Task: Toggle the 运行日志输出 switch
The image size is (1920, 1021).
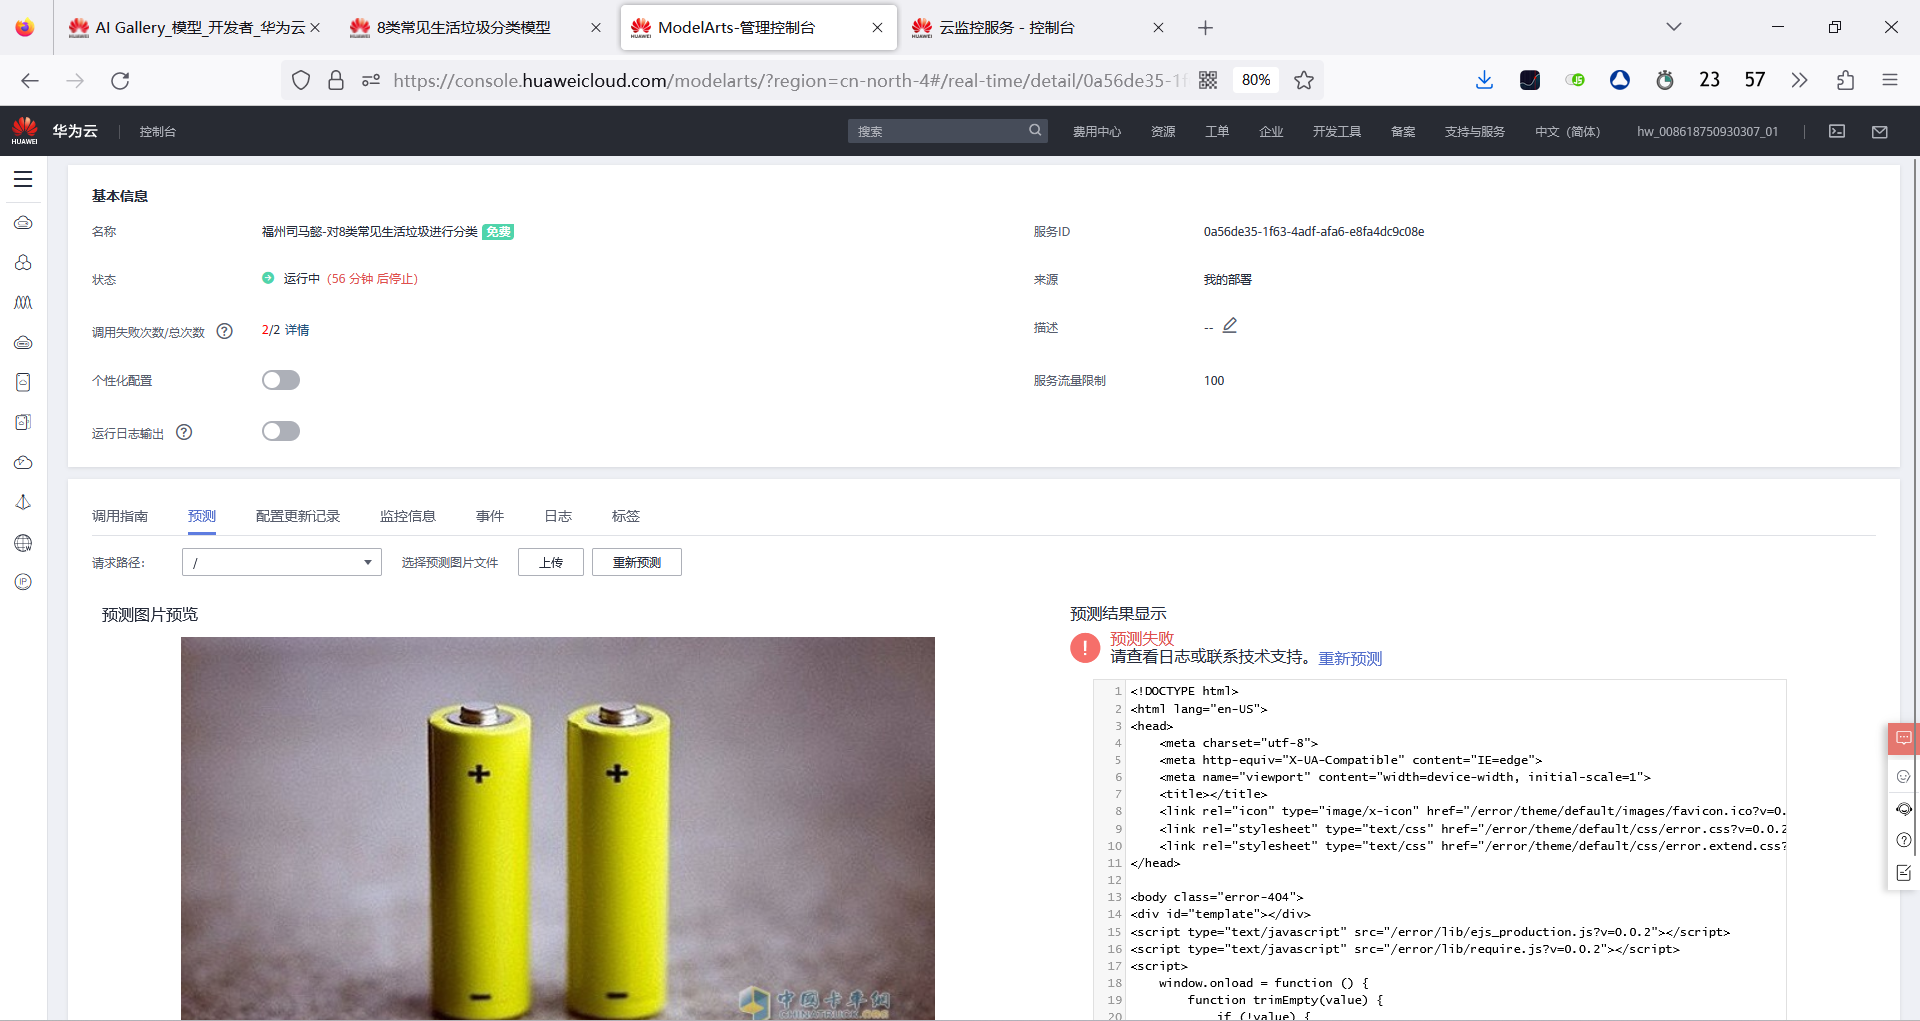Action: tap(281, 431)
